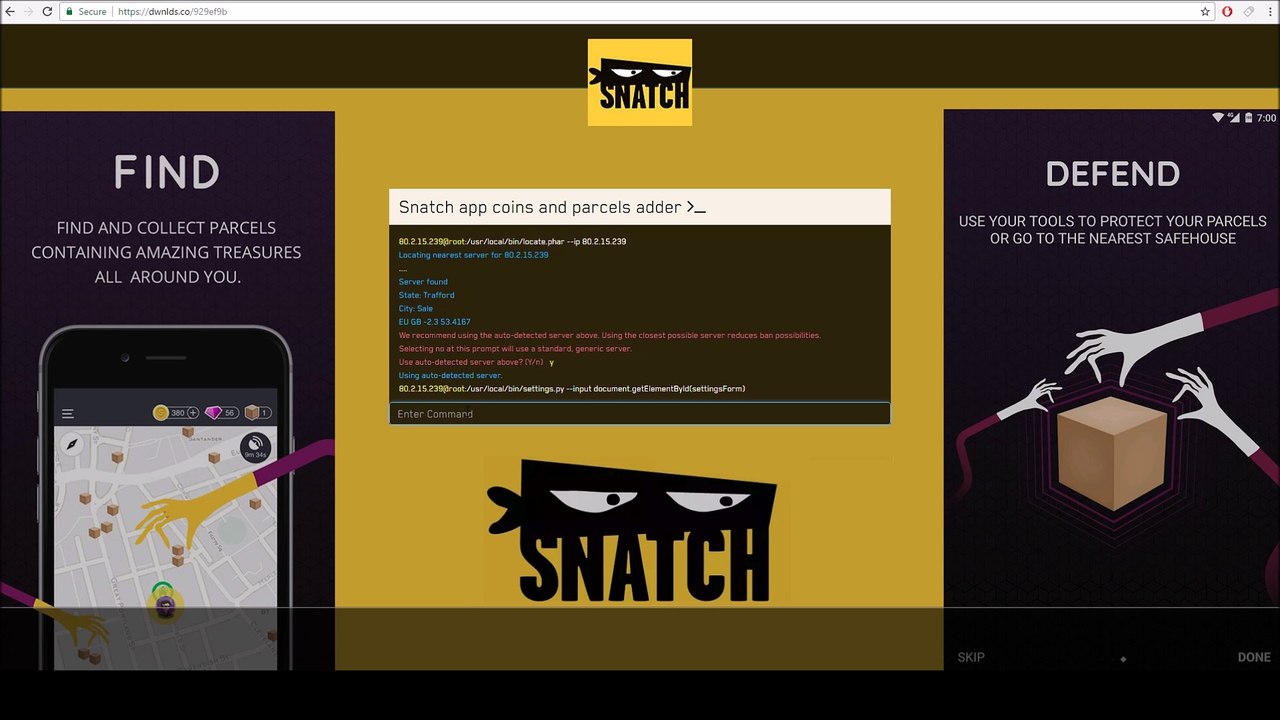Click 'Use auto-detected server above? (Y/n)' prompt

point(471,362)
